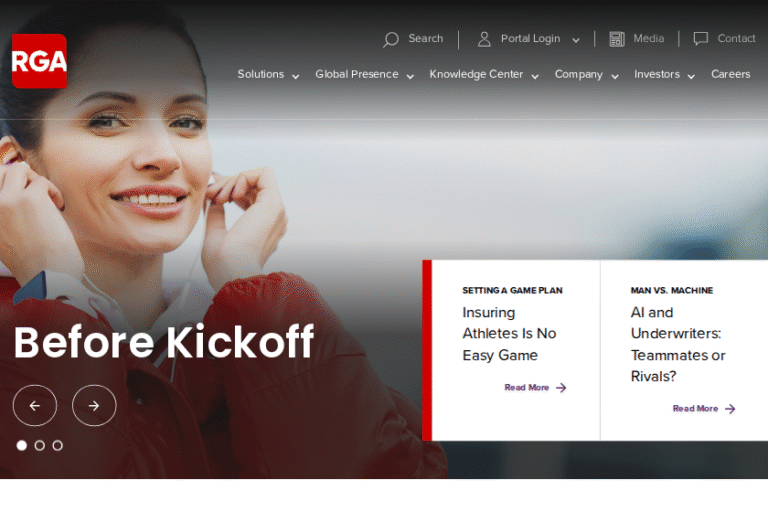The width and height of the screenshot is (768, 512).
Task: Read more about Insuring Athletes article
Action: point(534,388)
